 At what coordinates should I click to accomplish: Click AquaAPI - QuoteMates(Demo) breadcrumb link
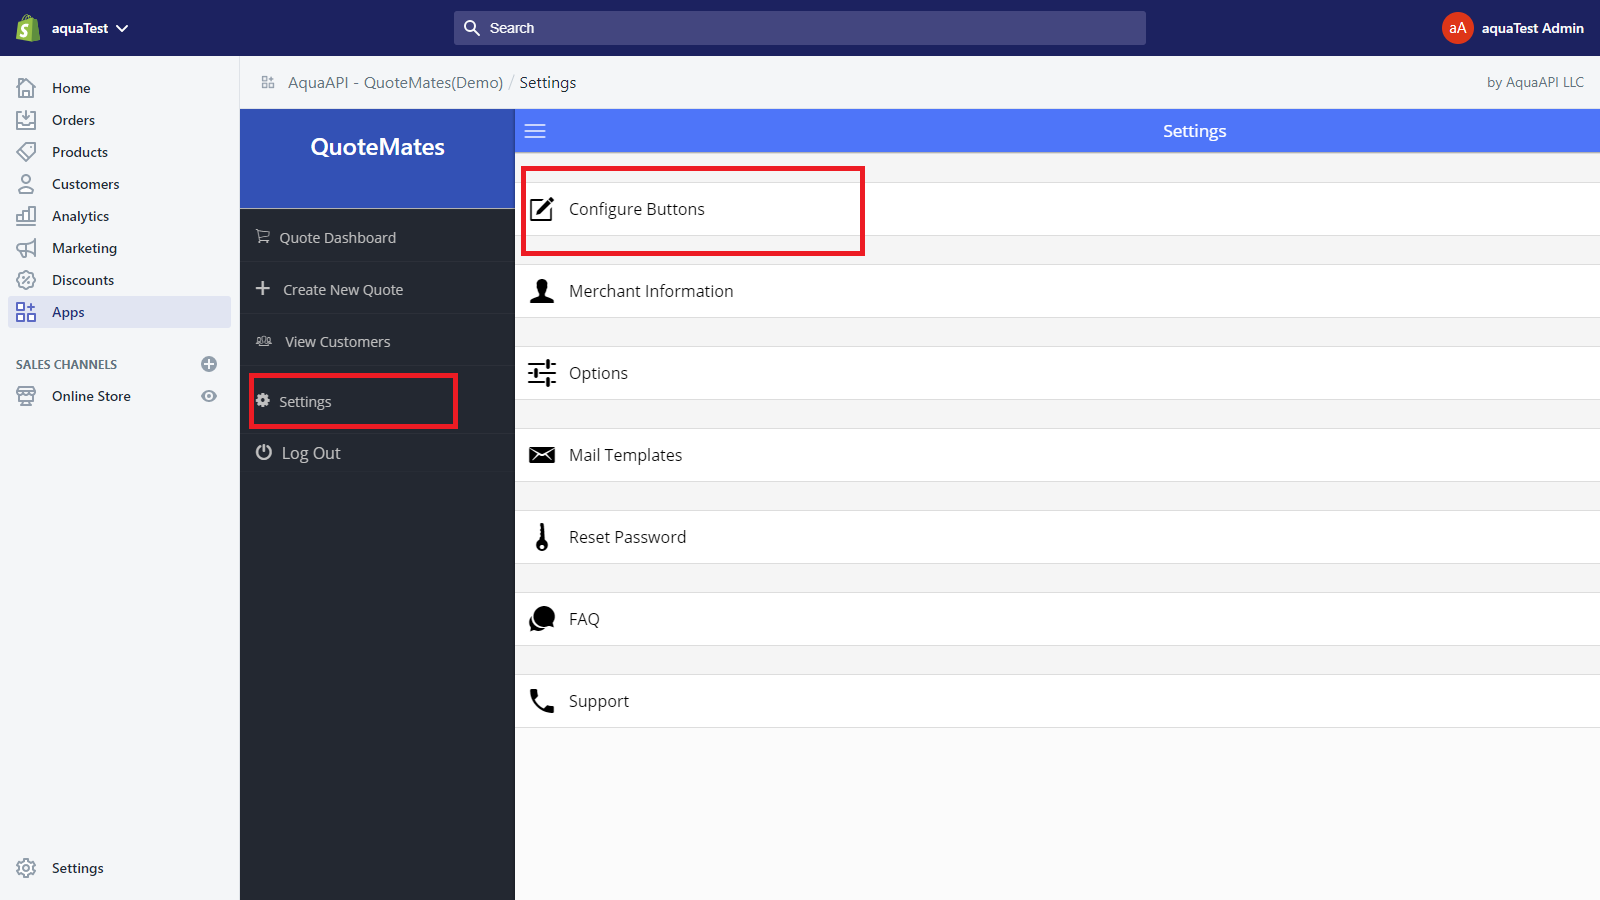395,82
